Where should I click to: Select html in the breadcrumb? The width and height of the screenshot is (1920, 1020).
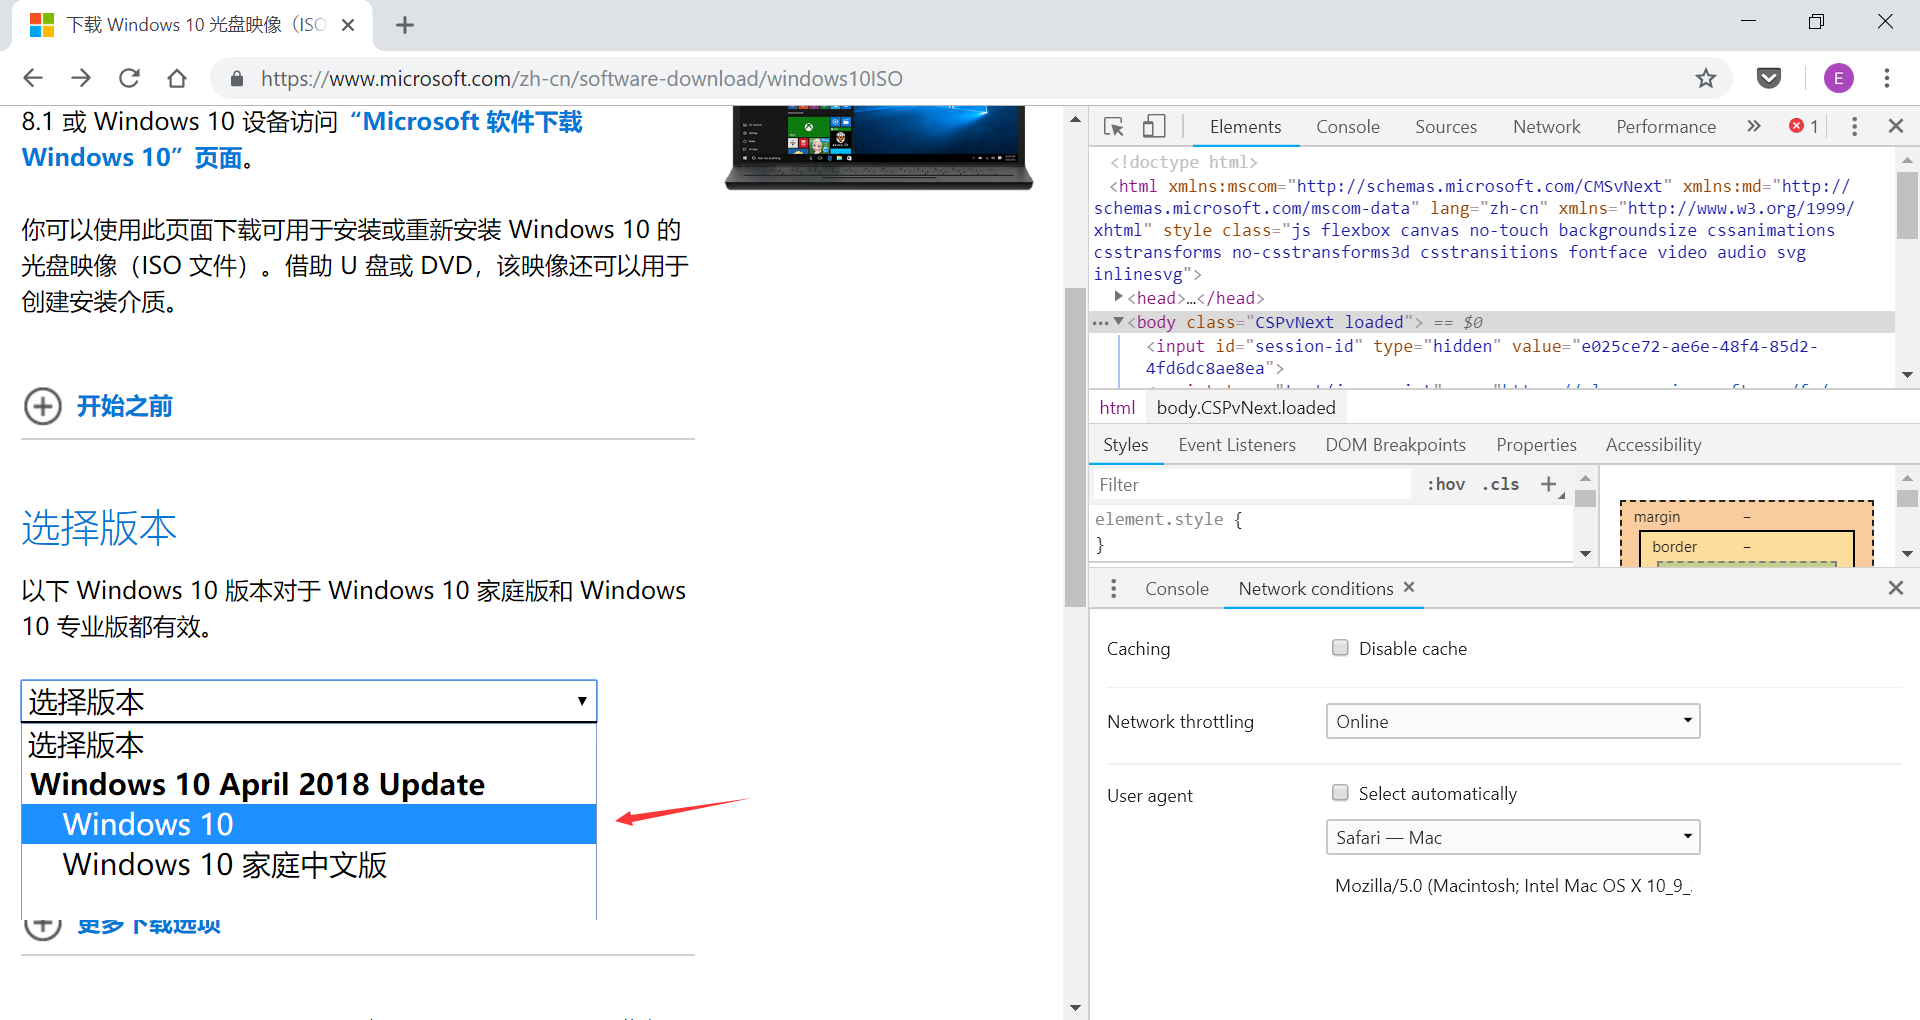click(1117, 408)
